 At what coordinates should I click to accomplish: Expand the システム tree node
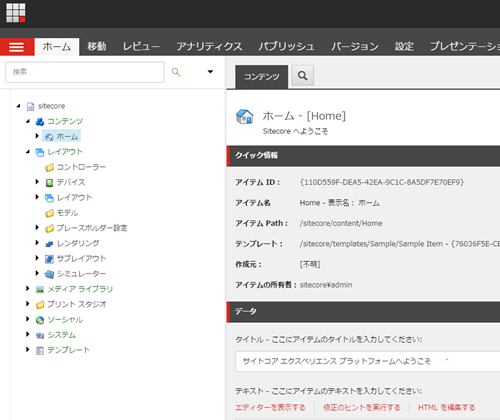tap(28, 334)
